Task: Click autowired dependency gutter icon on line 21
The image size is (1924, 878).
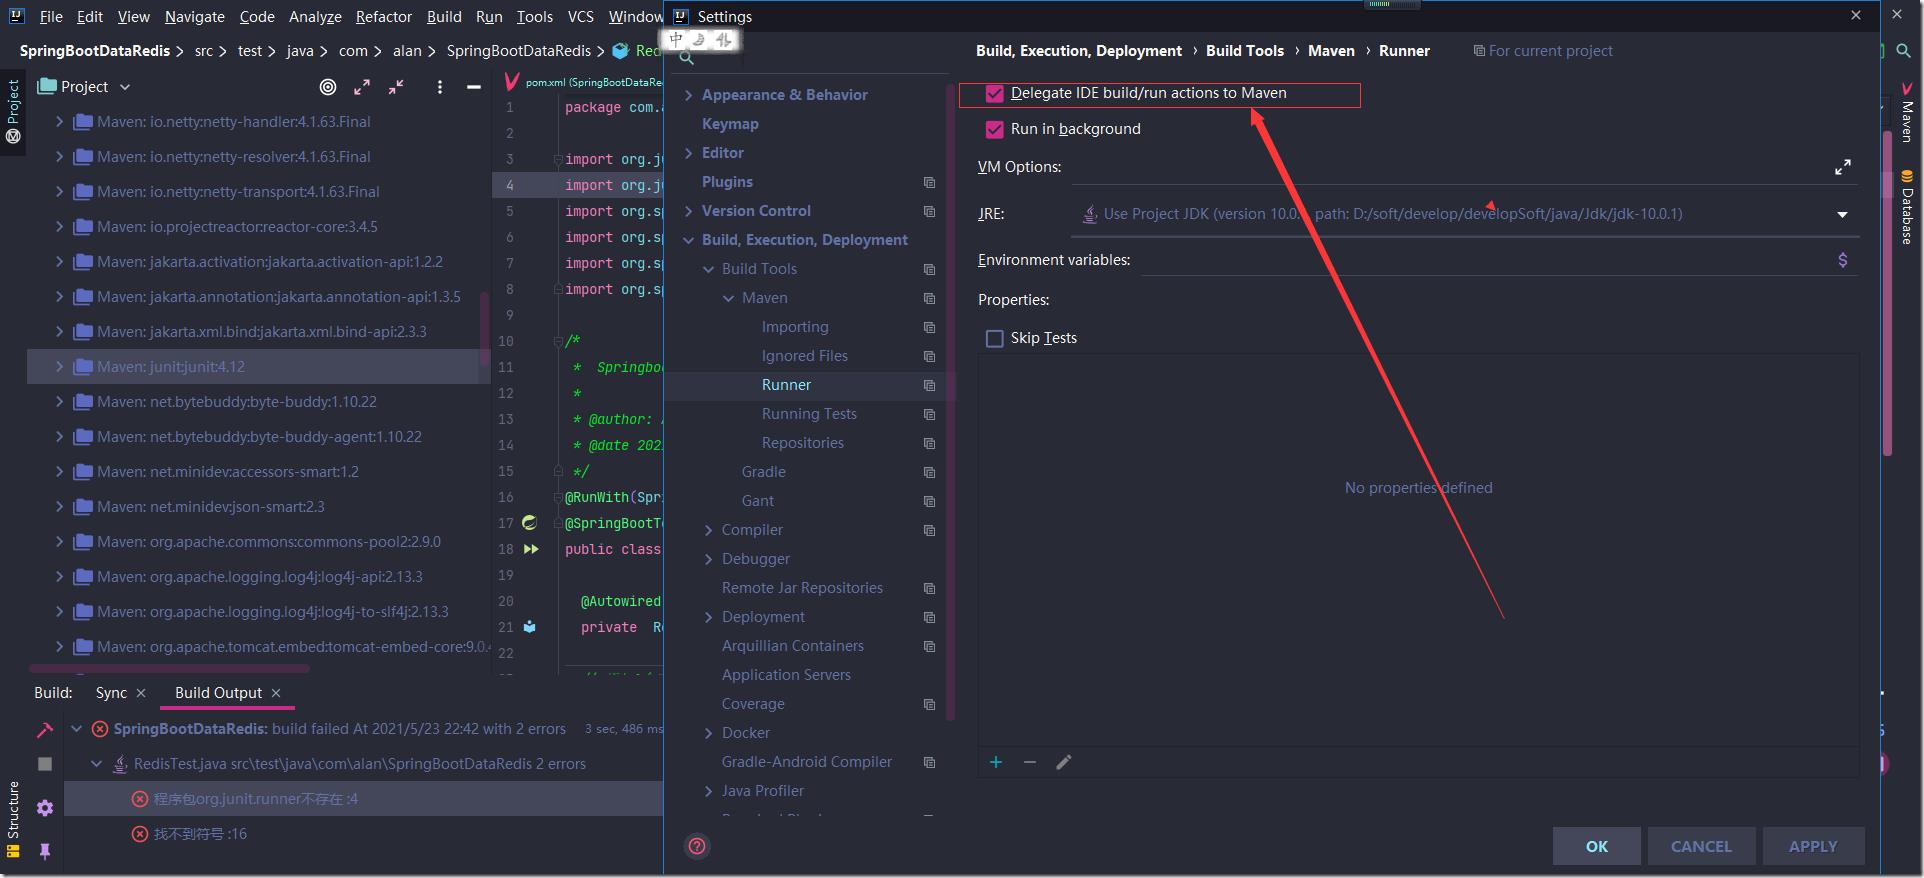Action: coord(530,627)
